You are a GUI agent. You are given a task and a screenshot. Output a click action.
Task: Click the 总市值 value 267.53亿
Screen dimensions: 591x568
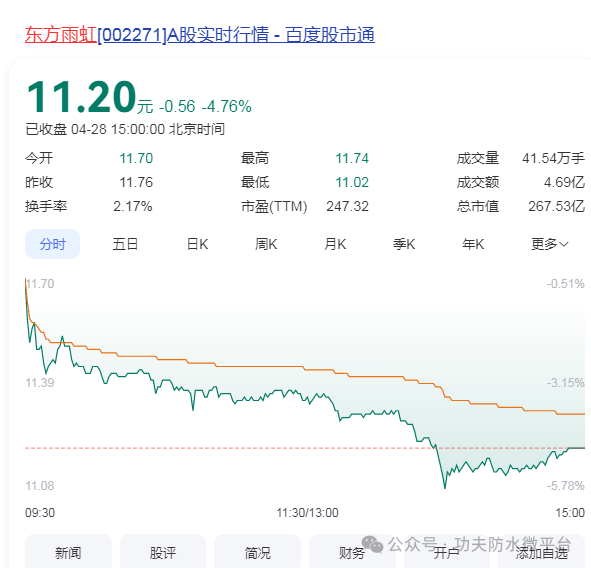click(x=556, y=207)
